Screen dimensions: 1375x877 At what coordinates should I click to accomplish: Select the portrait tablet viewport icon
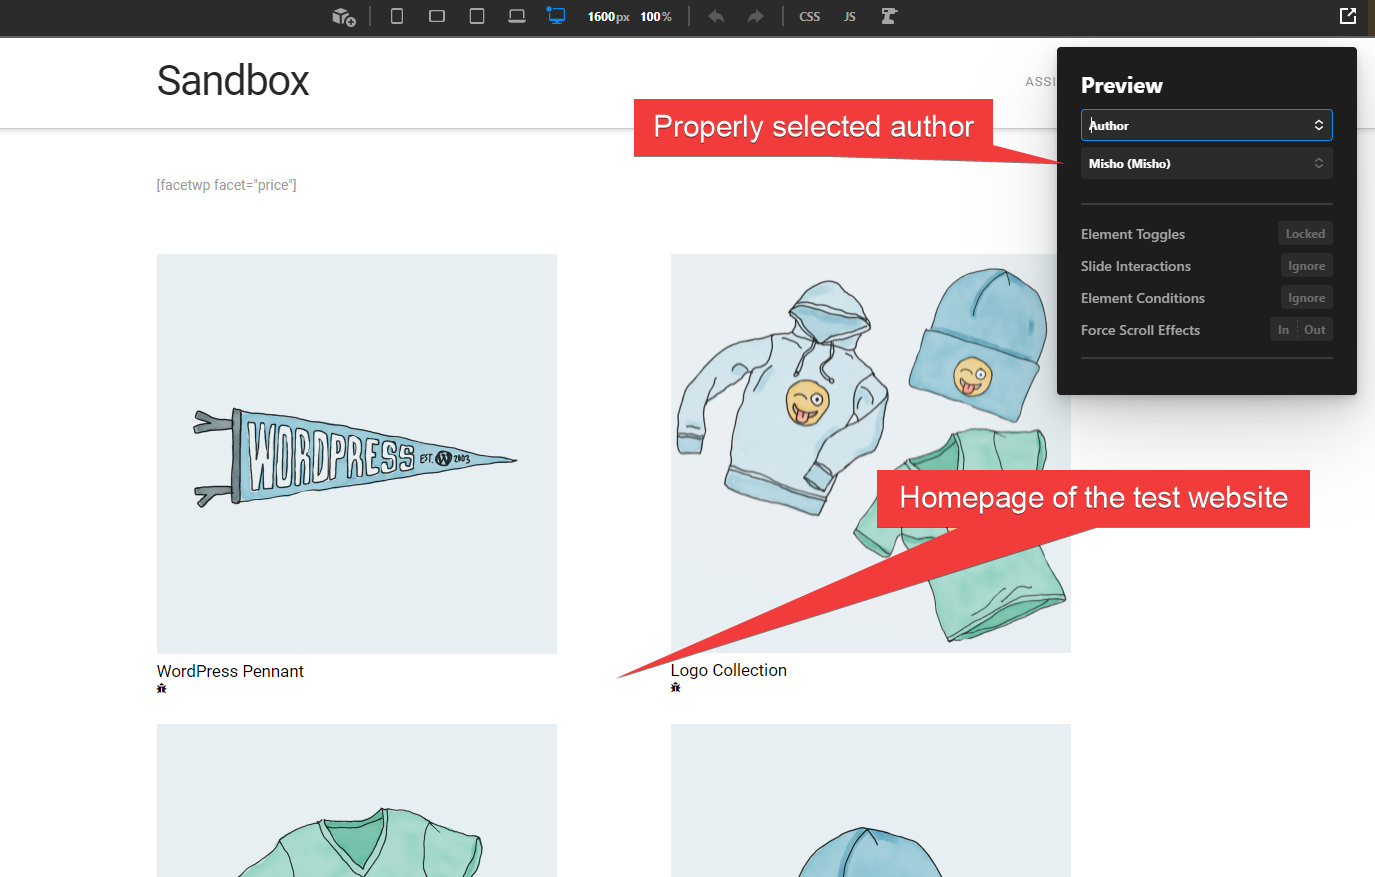477,16
